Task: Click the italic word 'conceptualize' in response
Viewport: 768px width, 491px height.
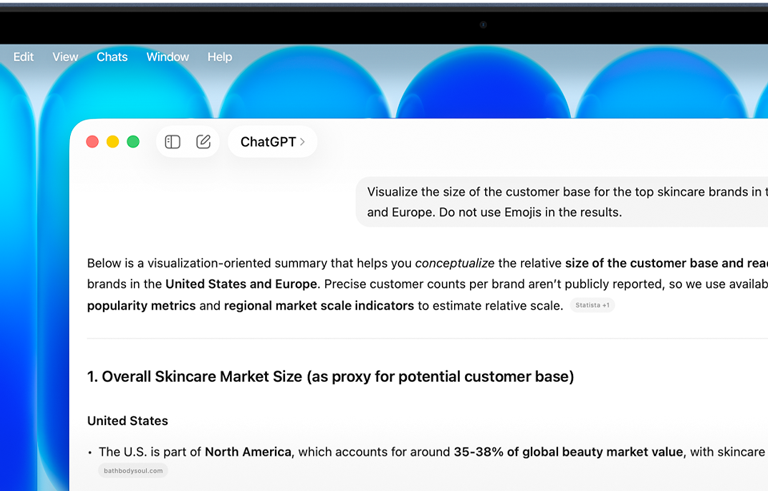Action: (x=454, y=263)
